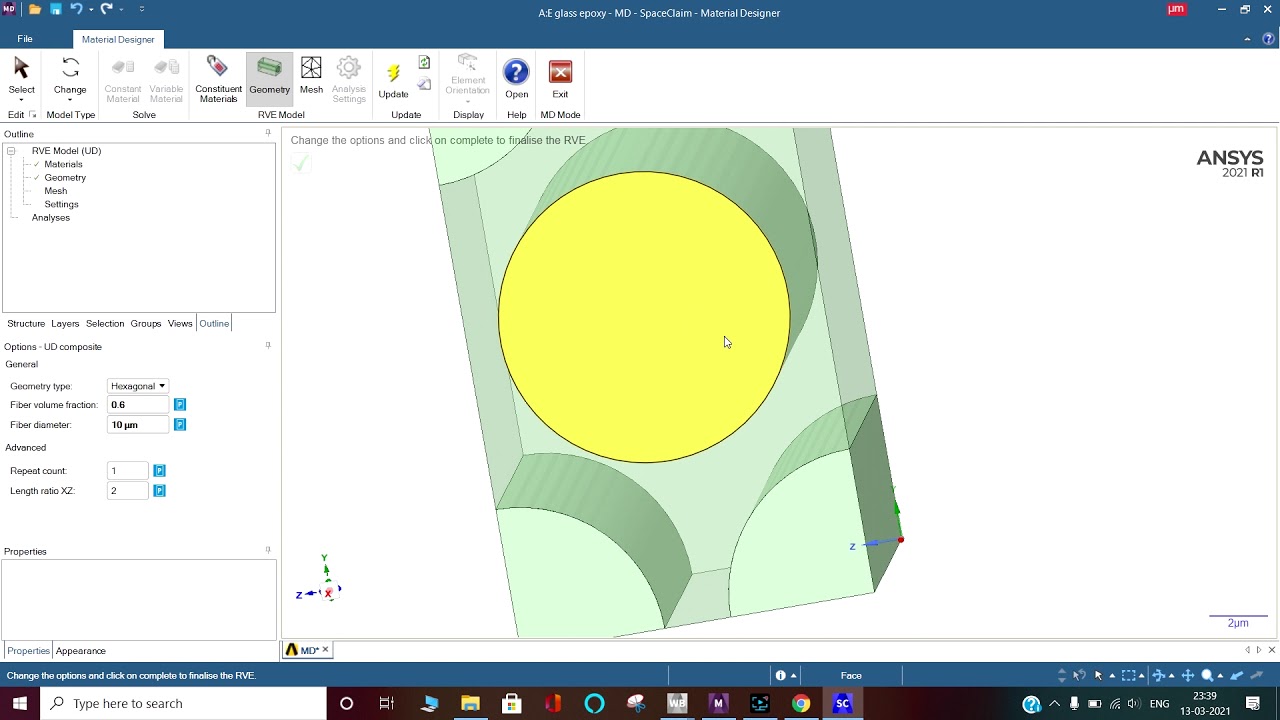Click the box selection mode icon
The height and width of the screenshot is (720, 1280).
pyautogui.click(x=1128, y=675)
